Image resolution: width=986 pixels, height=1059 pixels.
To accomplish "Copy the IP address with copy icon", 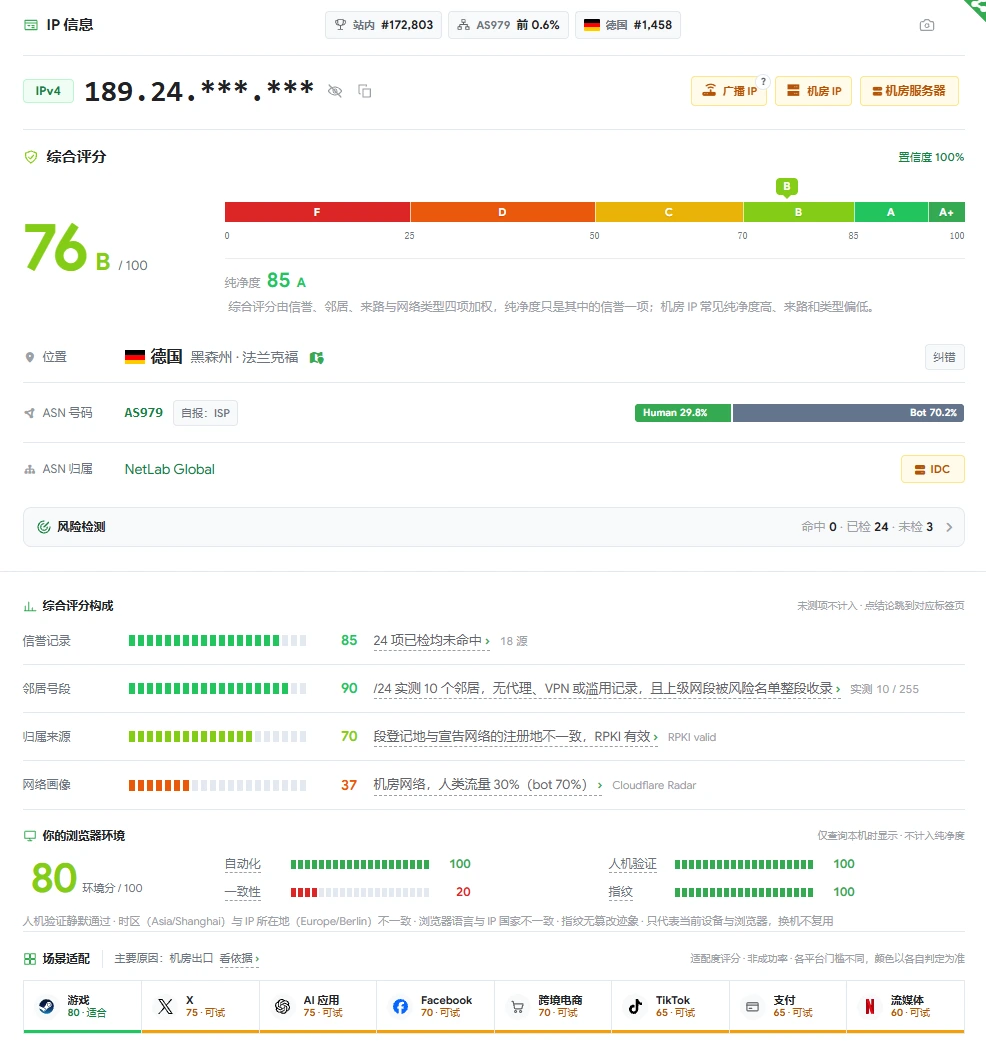I will click(x=365, y=91).
